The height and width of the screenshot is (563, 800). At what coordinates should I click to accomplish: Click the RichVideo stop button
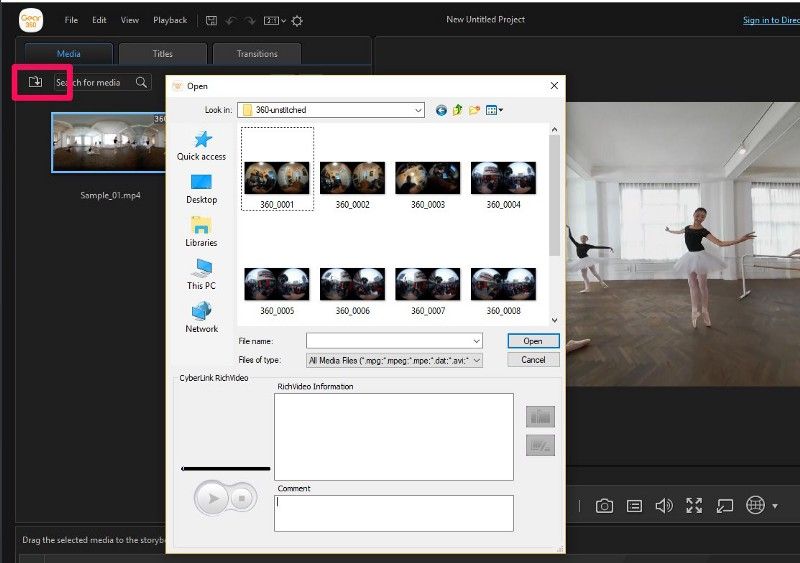[x=242, y=498]
